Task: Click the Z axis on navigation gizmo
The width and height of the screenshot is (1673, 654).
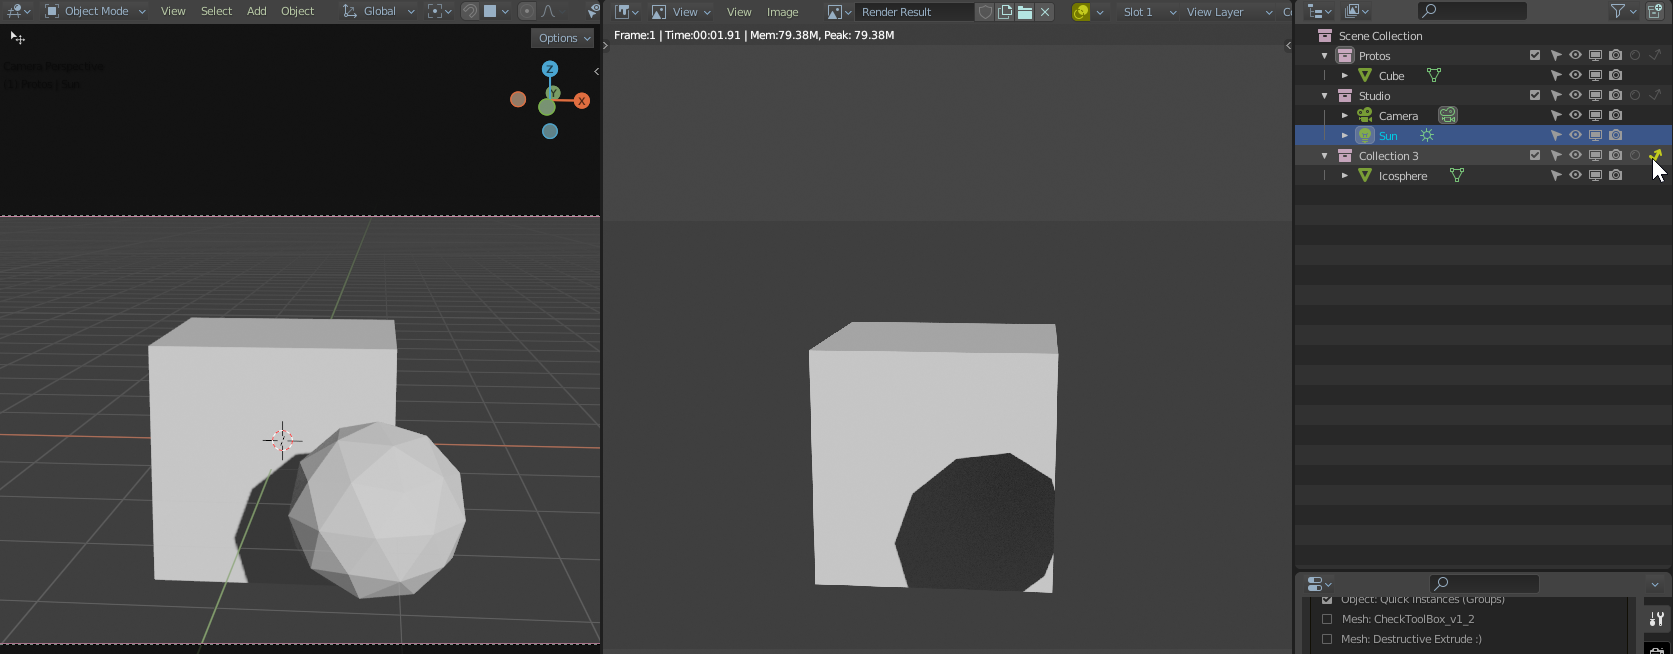Action: pyautogui.click(x=549, y=69)
